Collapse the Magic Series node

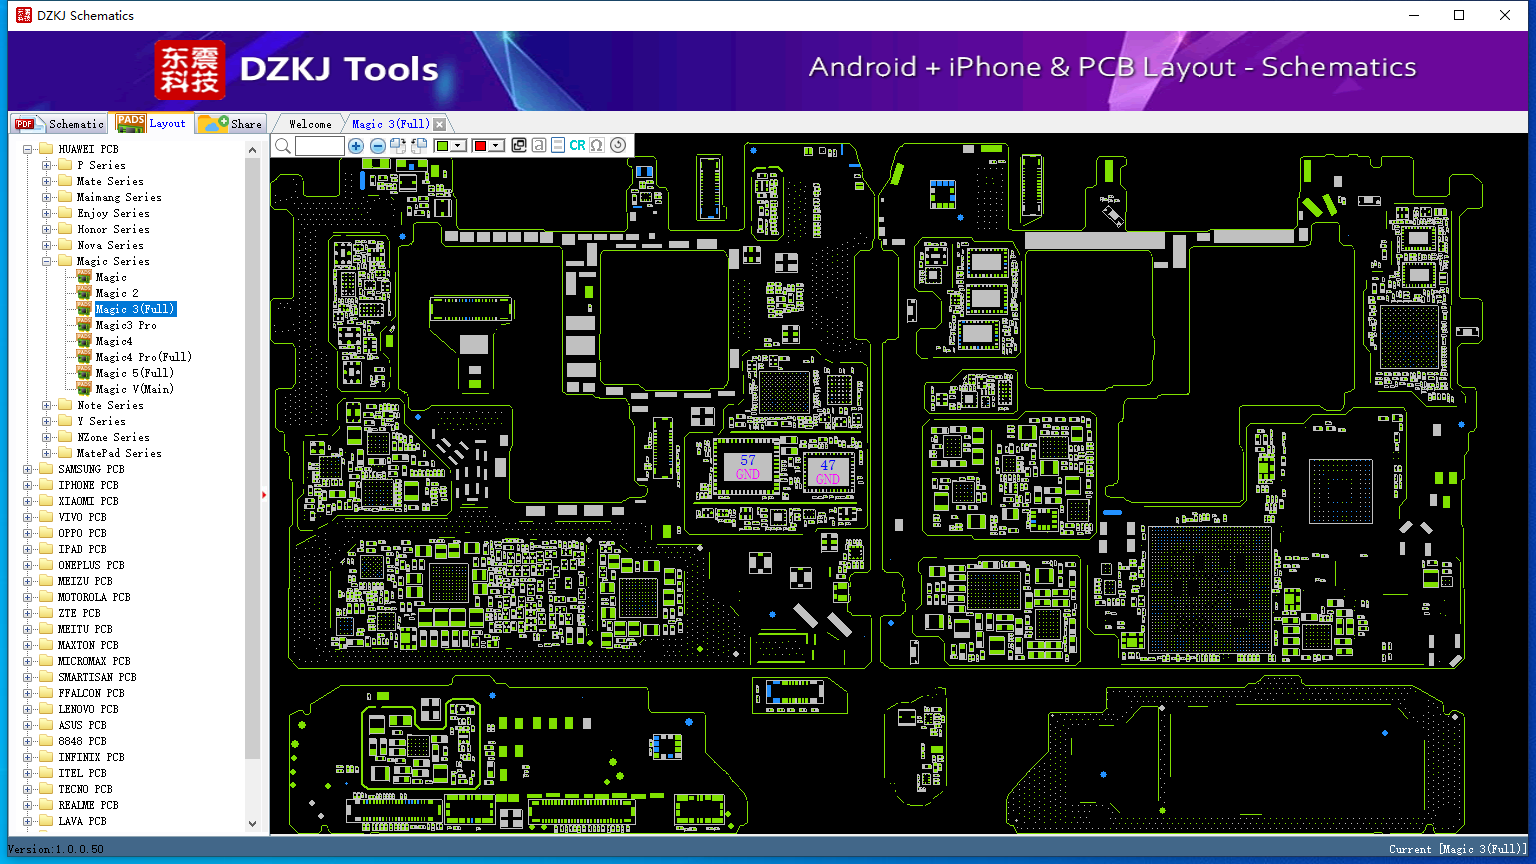click(46, 261)
